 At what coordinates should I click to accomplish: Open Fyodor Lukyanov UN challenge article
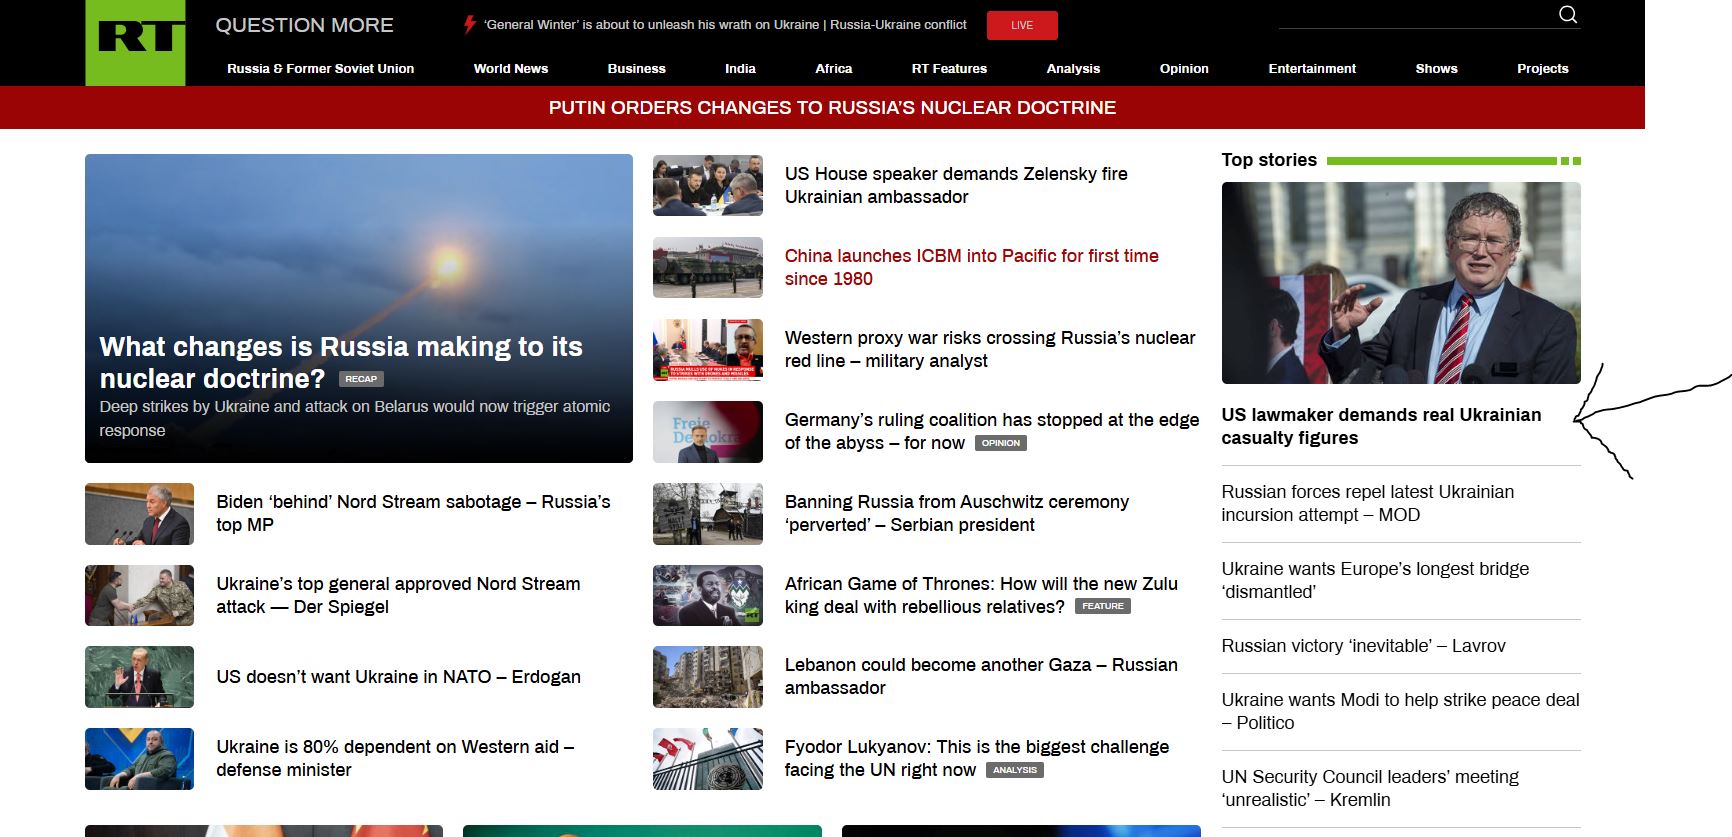coord(977,758)
